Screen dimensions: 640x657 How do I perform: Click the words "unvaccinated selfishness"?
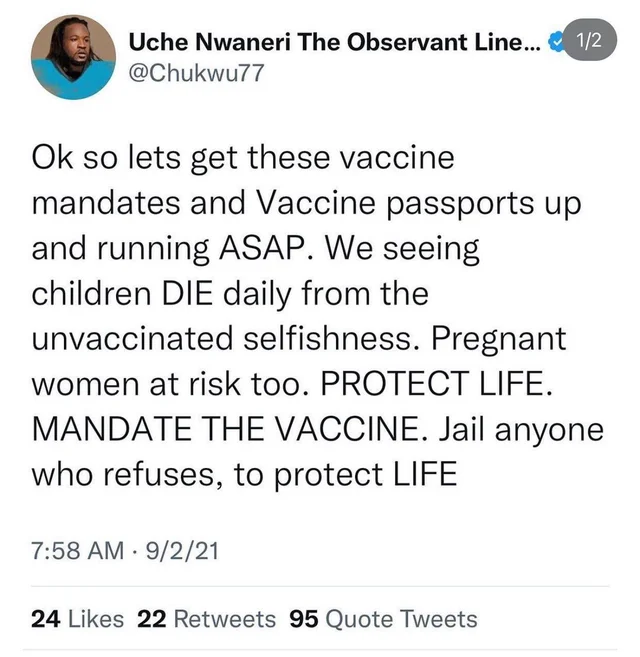click(x=222, y=340)
